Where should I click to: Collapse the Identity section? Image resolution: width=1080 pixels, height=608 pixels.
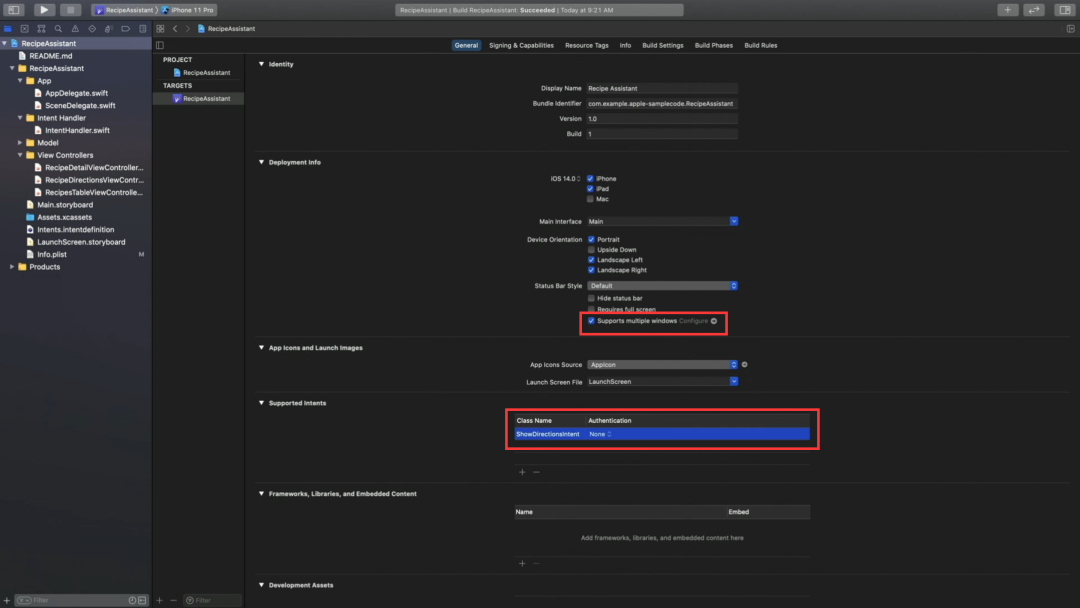(x=262, y=64)
